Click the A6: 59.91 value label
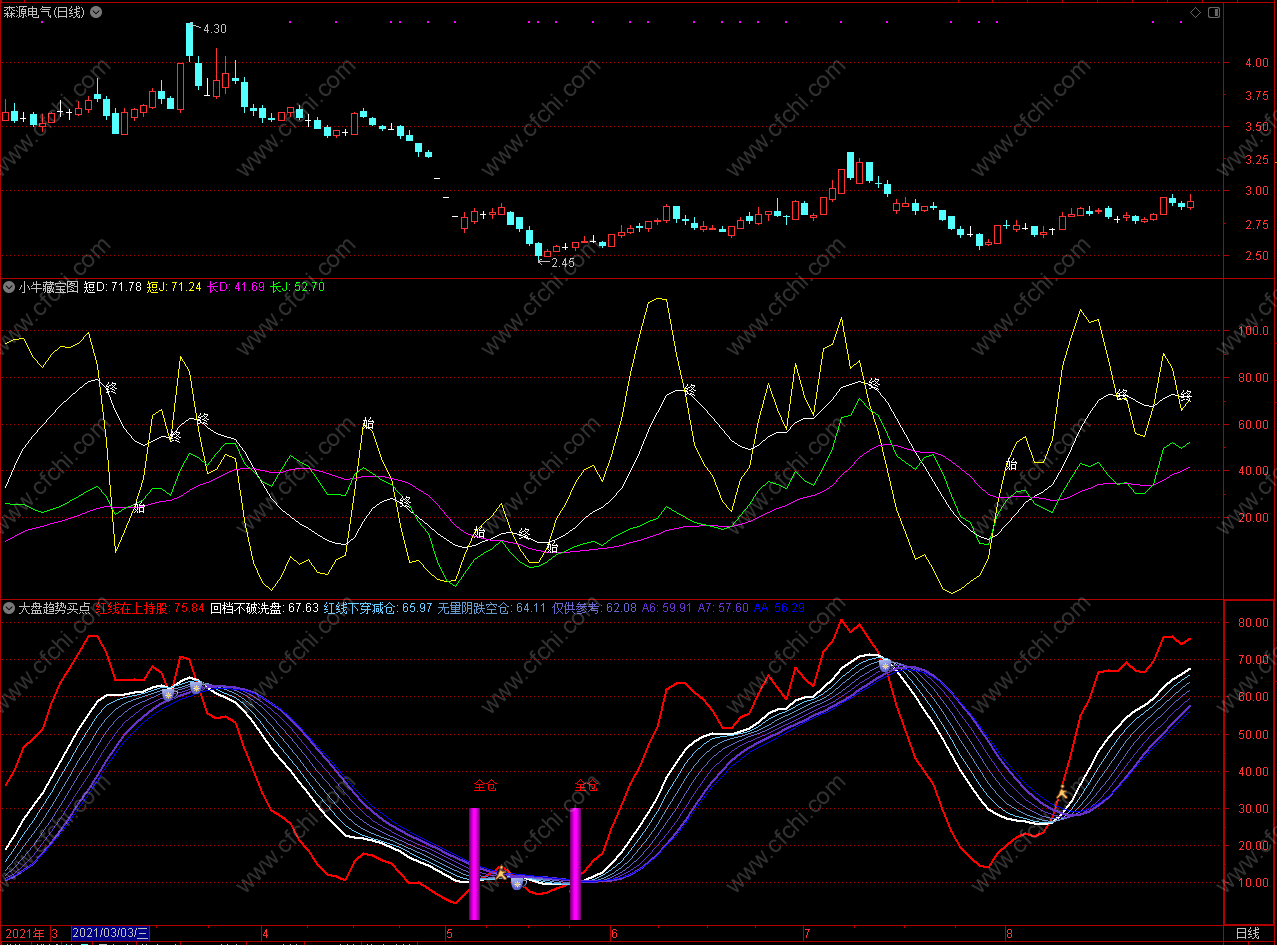The width and height of the screenshot is (1277, 945). click(x=667, y=607)
